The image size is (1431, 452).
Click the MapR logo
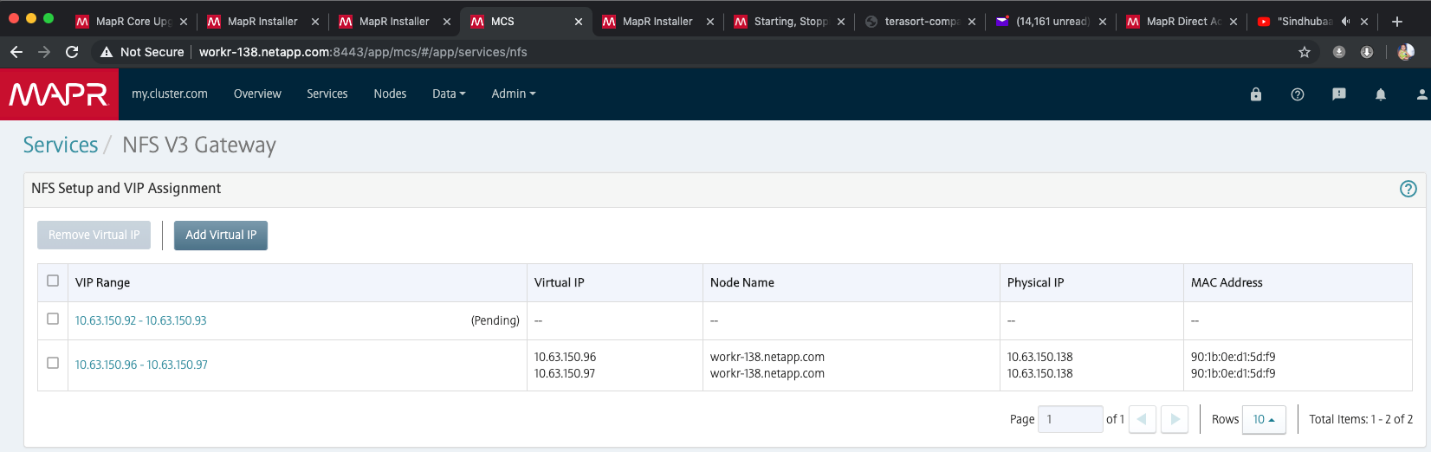(x=59, y=94)
